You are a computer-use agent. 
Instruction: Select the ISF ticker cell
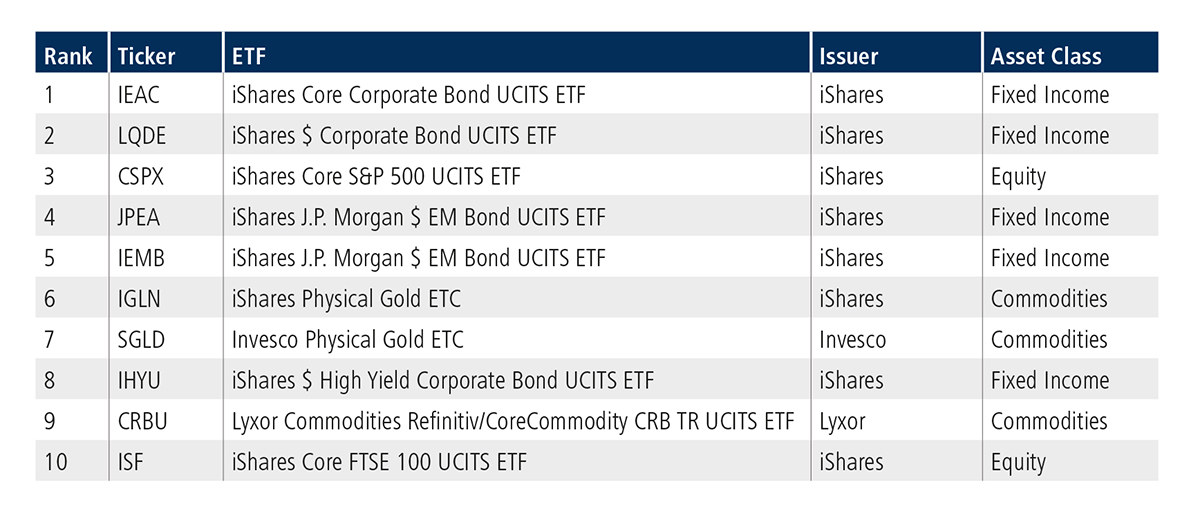click(x=133, y=462)
